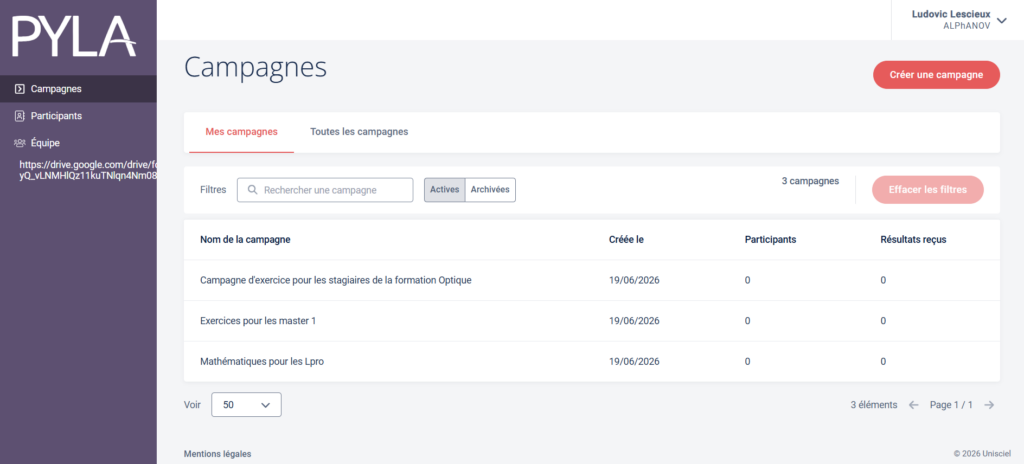
Task: Click Créée le column header
Action: 626,239
